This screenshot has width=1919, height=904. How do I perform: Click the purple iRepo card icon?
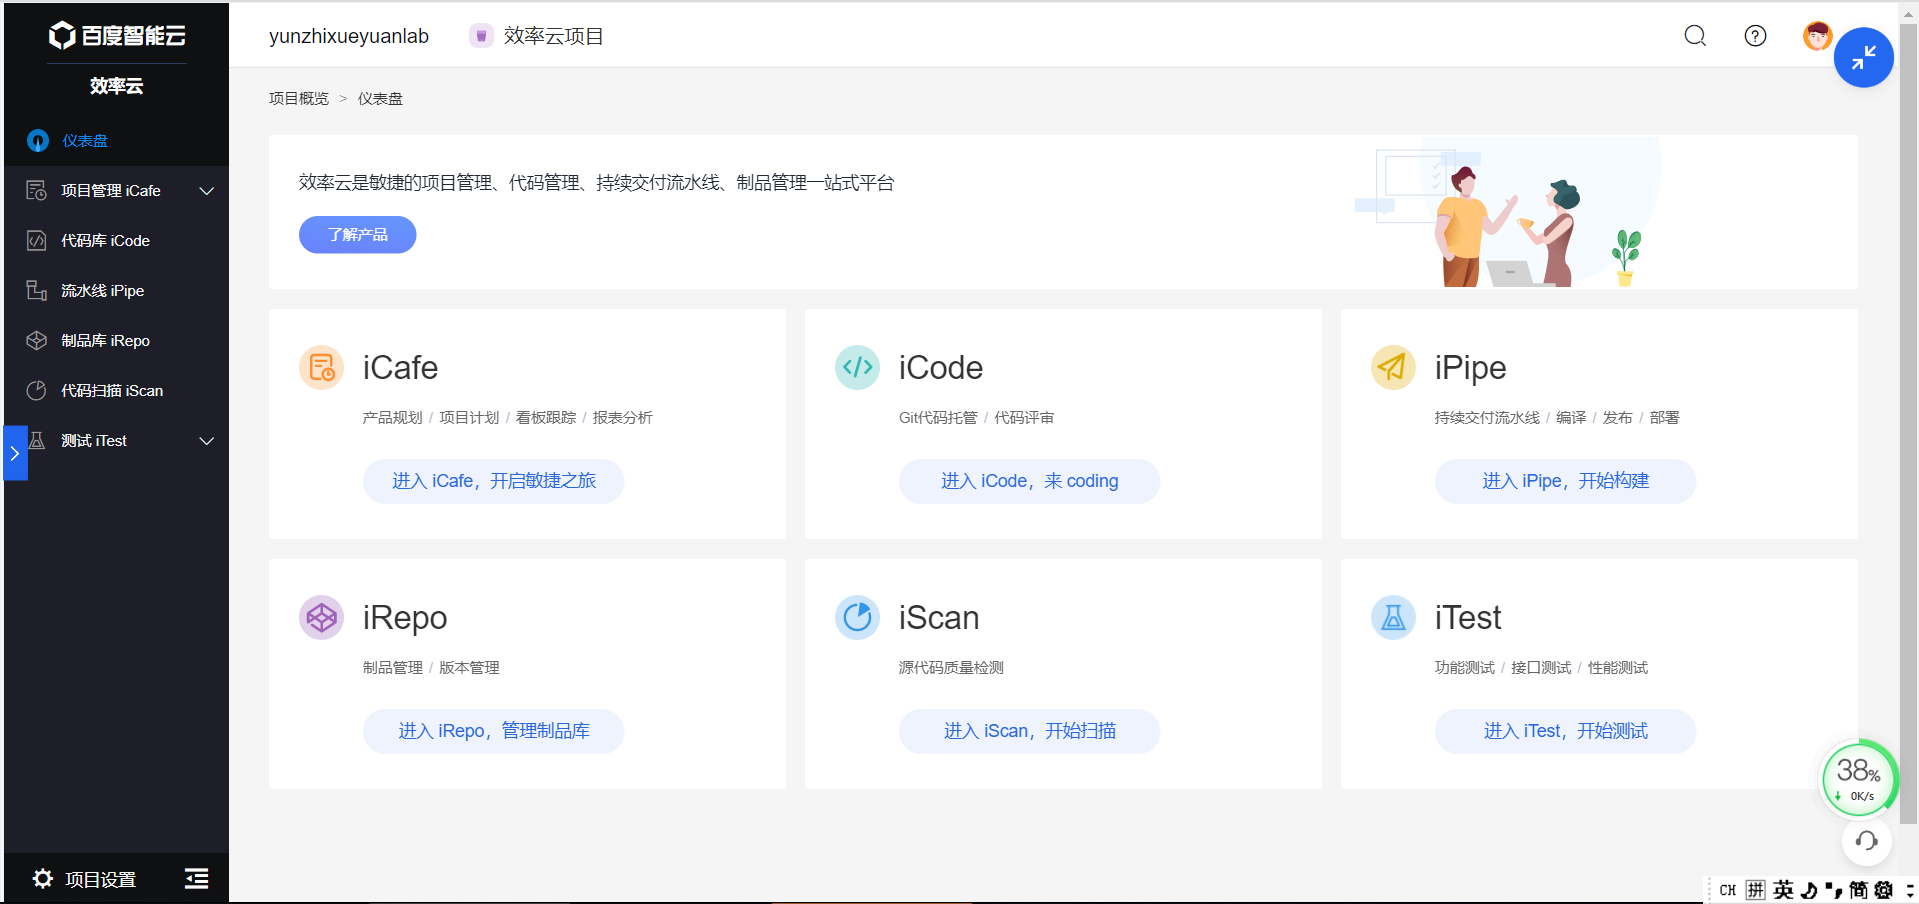pyautogui.click(x=321, y=618)
